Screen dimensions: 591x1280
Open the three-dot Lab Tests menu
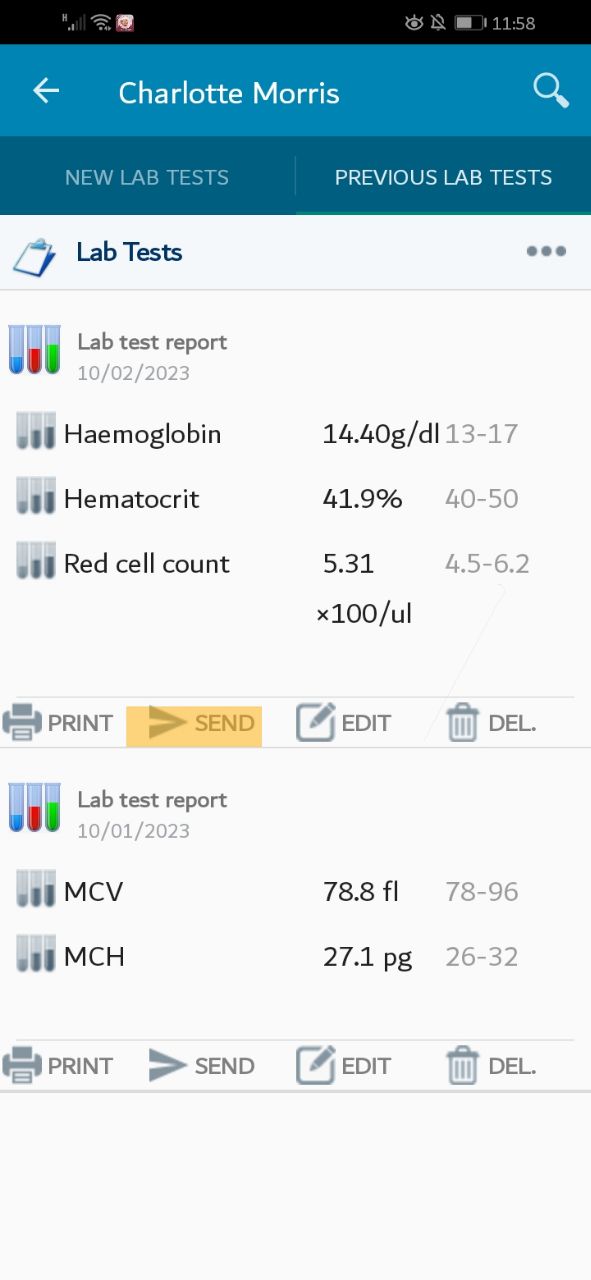tap(546, 252)
